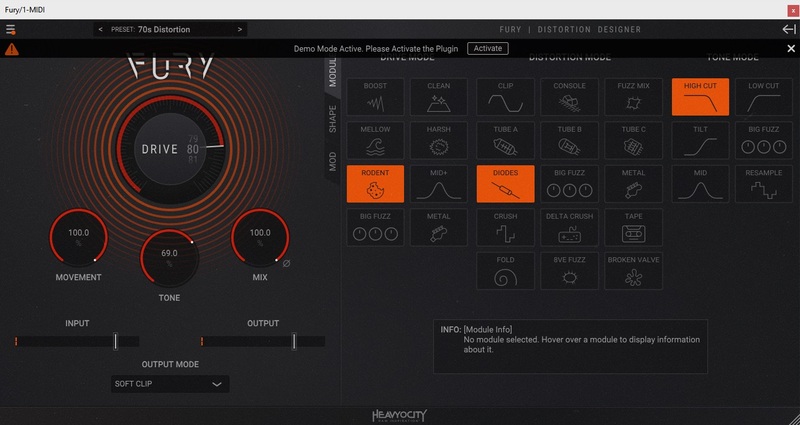Click the Output level slider handle
800x425 pixels.
click(294, 341)
